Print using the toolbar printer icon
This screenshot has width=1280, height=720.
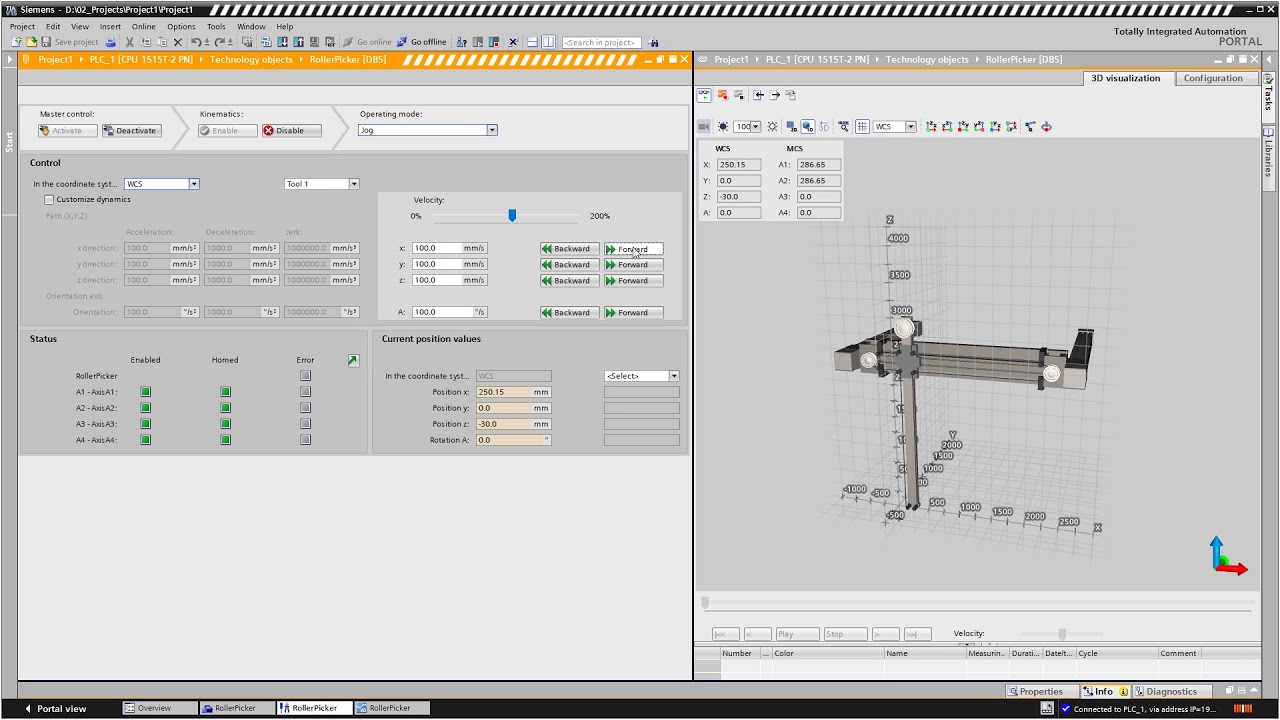click(110, 42)
